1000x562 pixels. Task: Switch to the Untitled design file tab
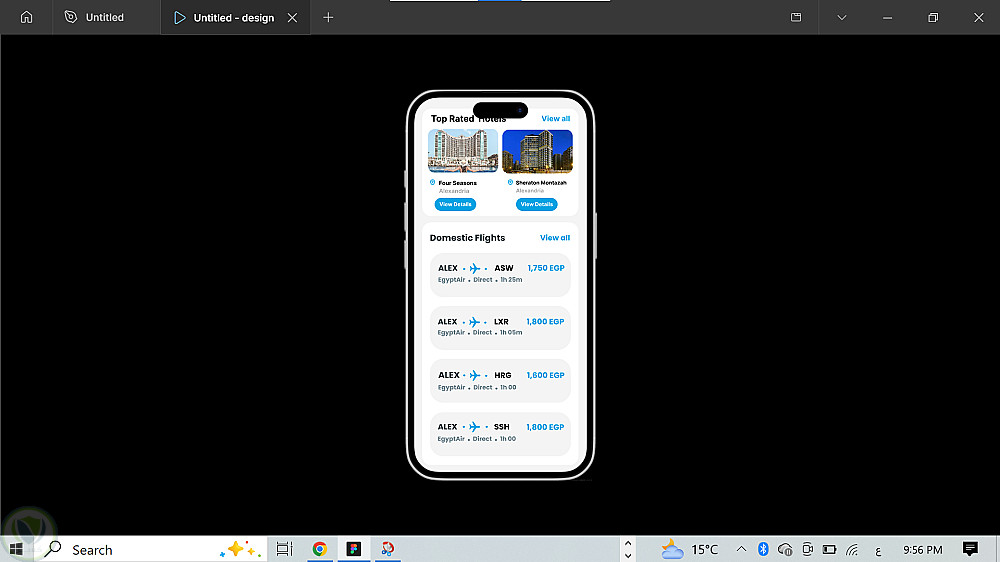(94, 17)
